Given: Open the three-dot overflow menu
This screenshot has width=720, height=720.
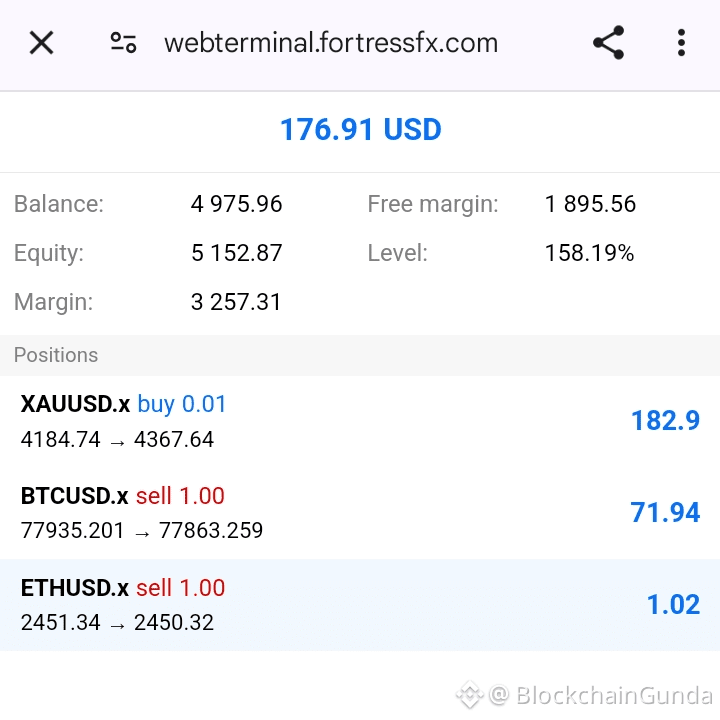Looking at the screenshot, I should coord(681,43).
